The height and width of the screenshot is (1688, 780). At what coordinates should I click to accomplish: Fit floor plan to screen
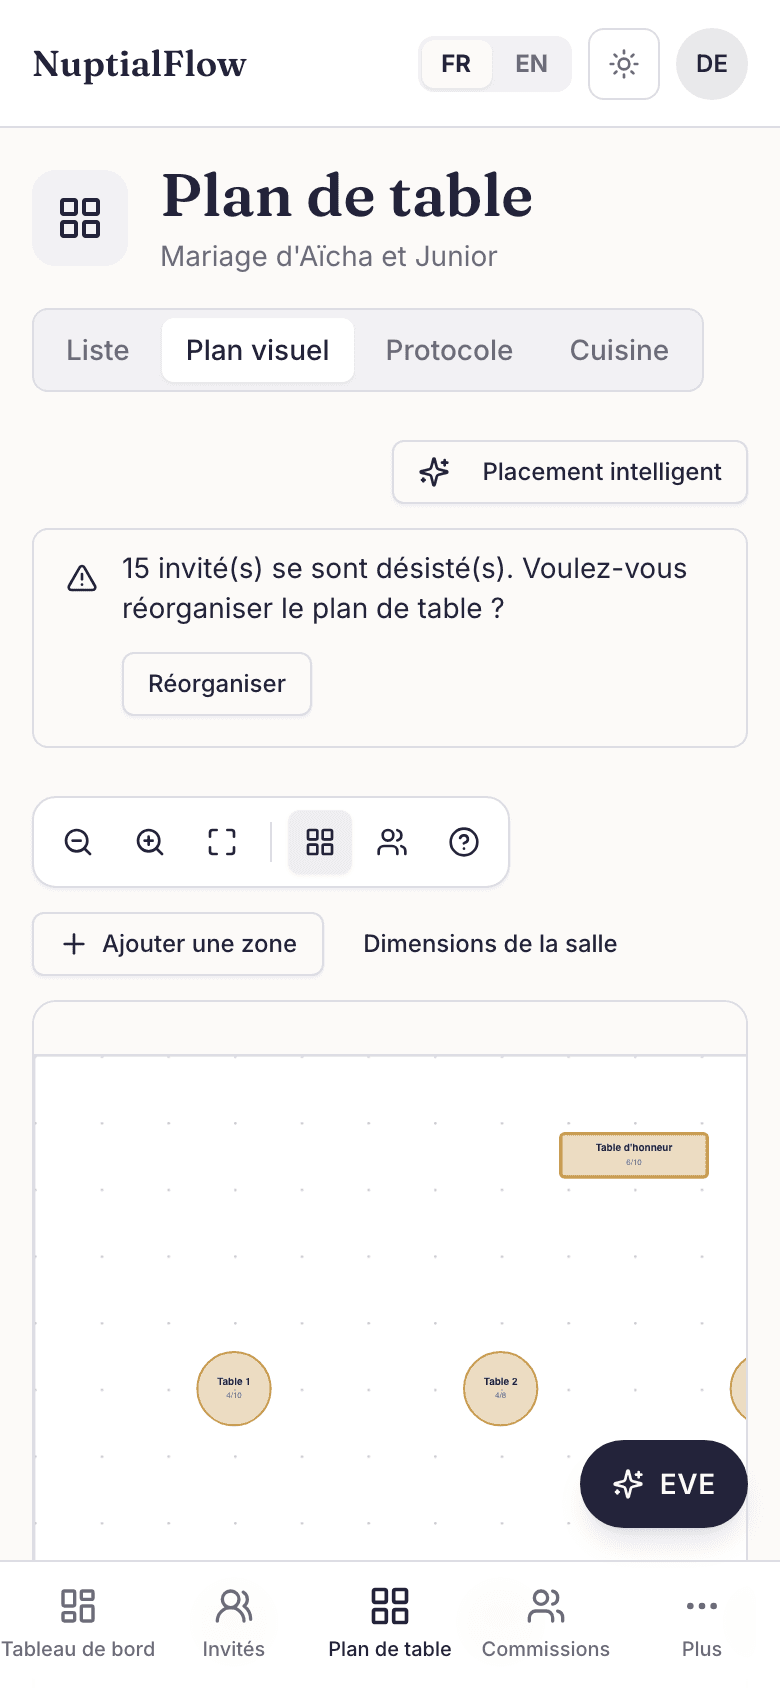[222, 842]
